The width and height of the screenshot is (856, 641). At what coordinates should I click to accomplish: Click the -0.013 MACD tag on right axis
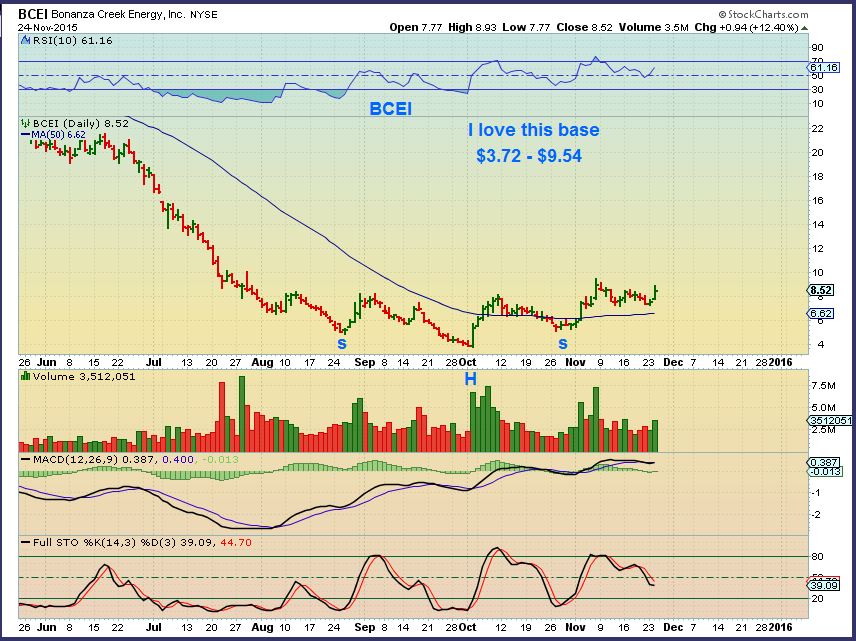point(825,471)
